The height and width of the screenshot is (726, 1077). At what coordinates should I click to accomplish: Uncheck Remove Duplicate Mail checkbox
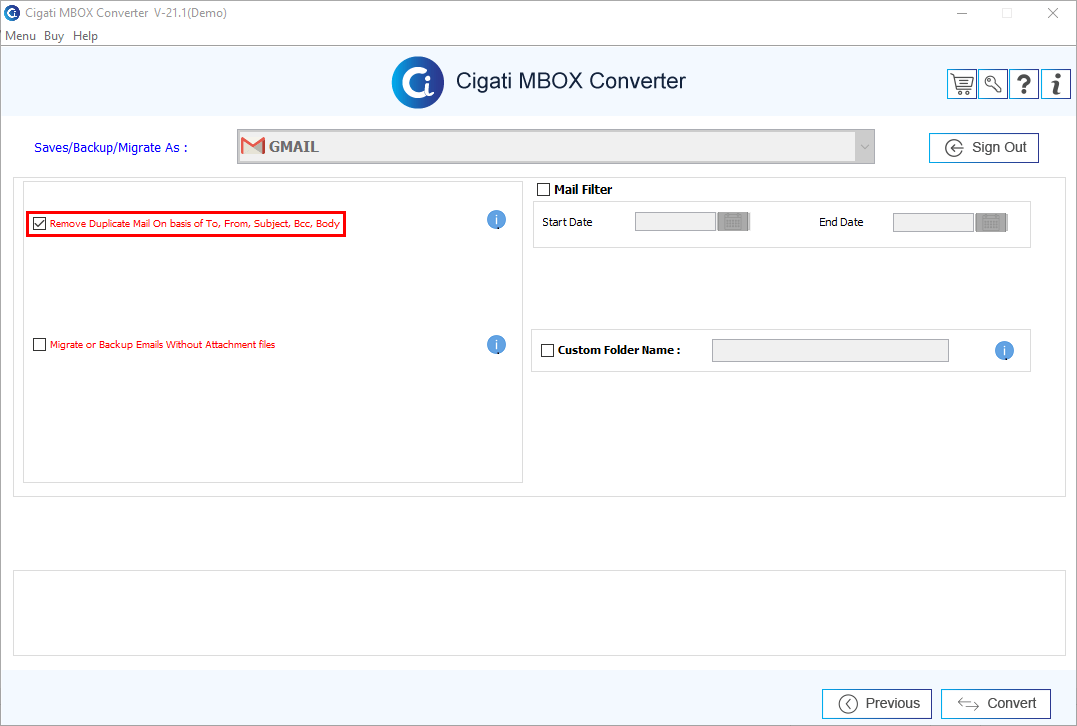click(39, 223)
